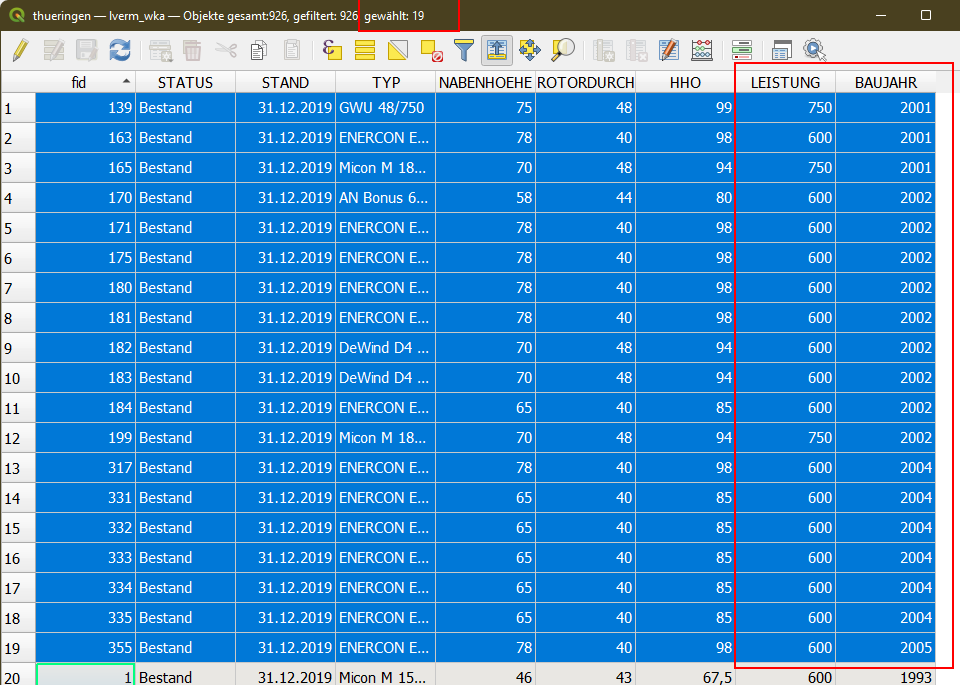Viewport: 960px width, 685px height.
Task: Click the BAUJAHR cell '2005'
Action: click(x=886, y=648)
